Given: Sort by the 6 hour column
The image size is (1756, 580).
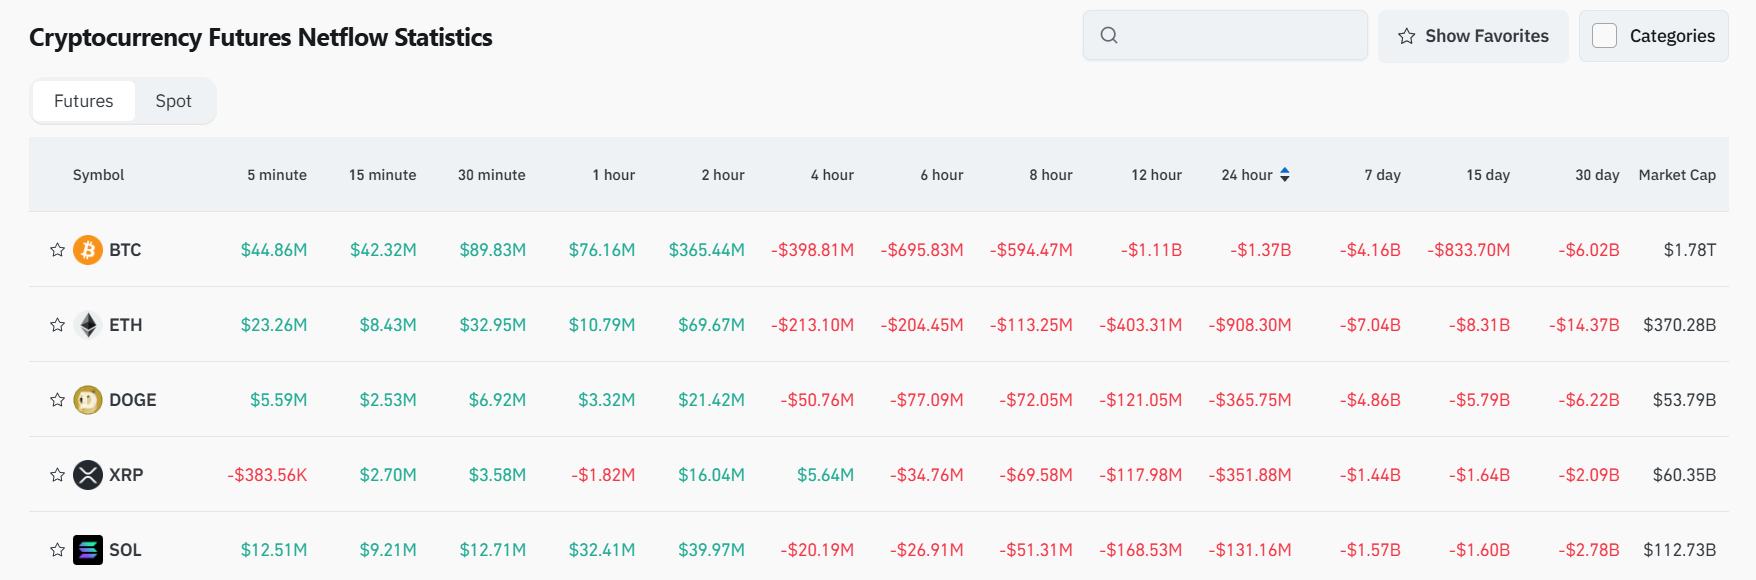Looking at the screenshot, I should [x=942, y=175].
